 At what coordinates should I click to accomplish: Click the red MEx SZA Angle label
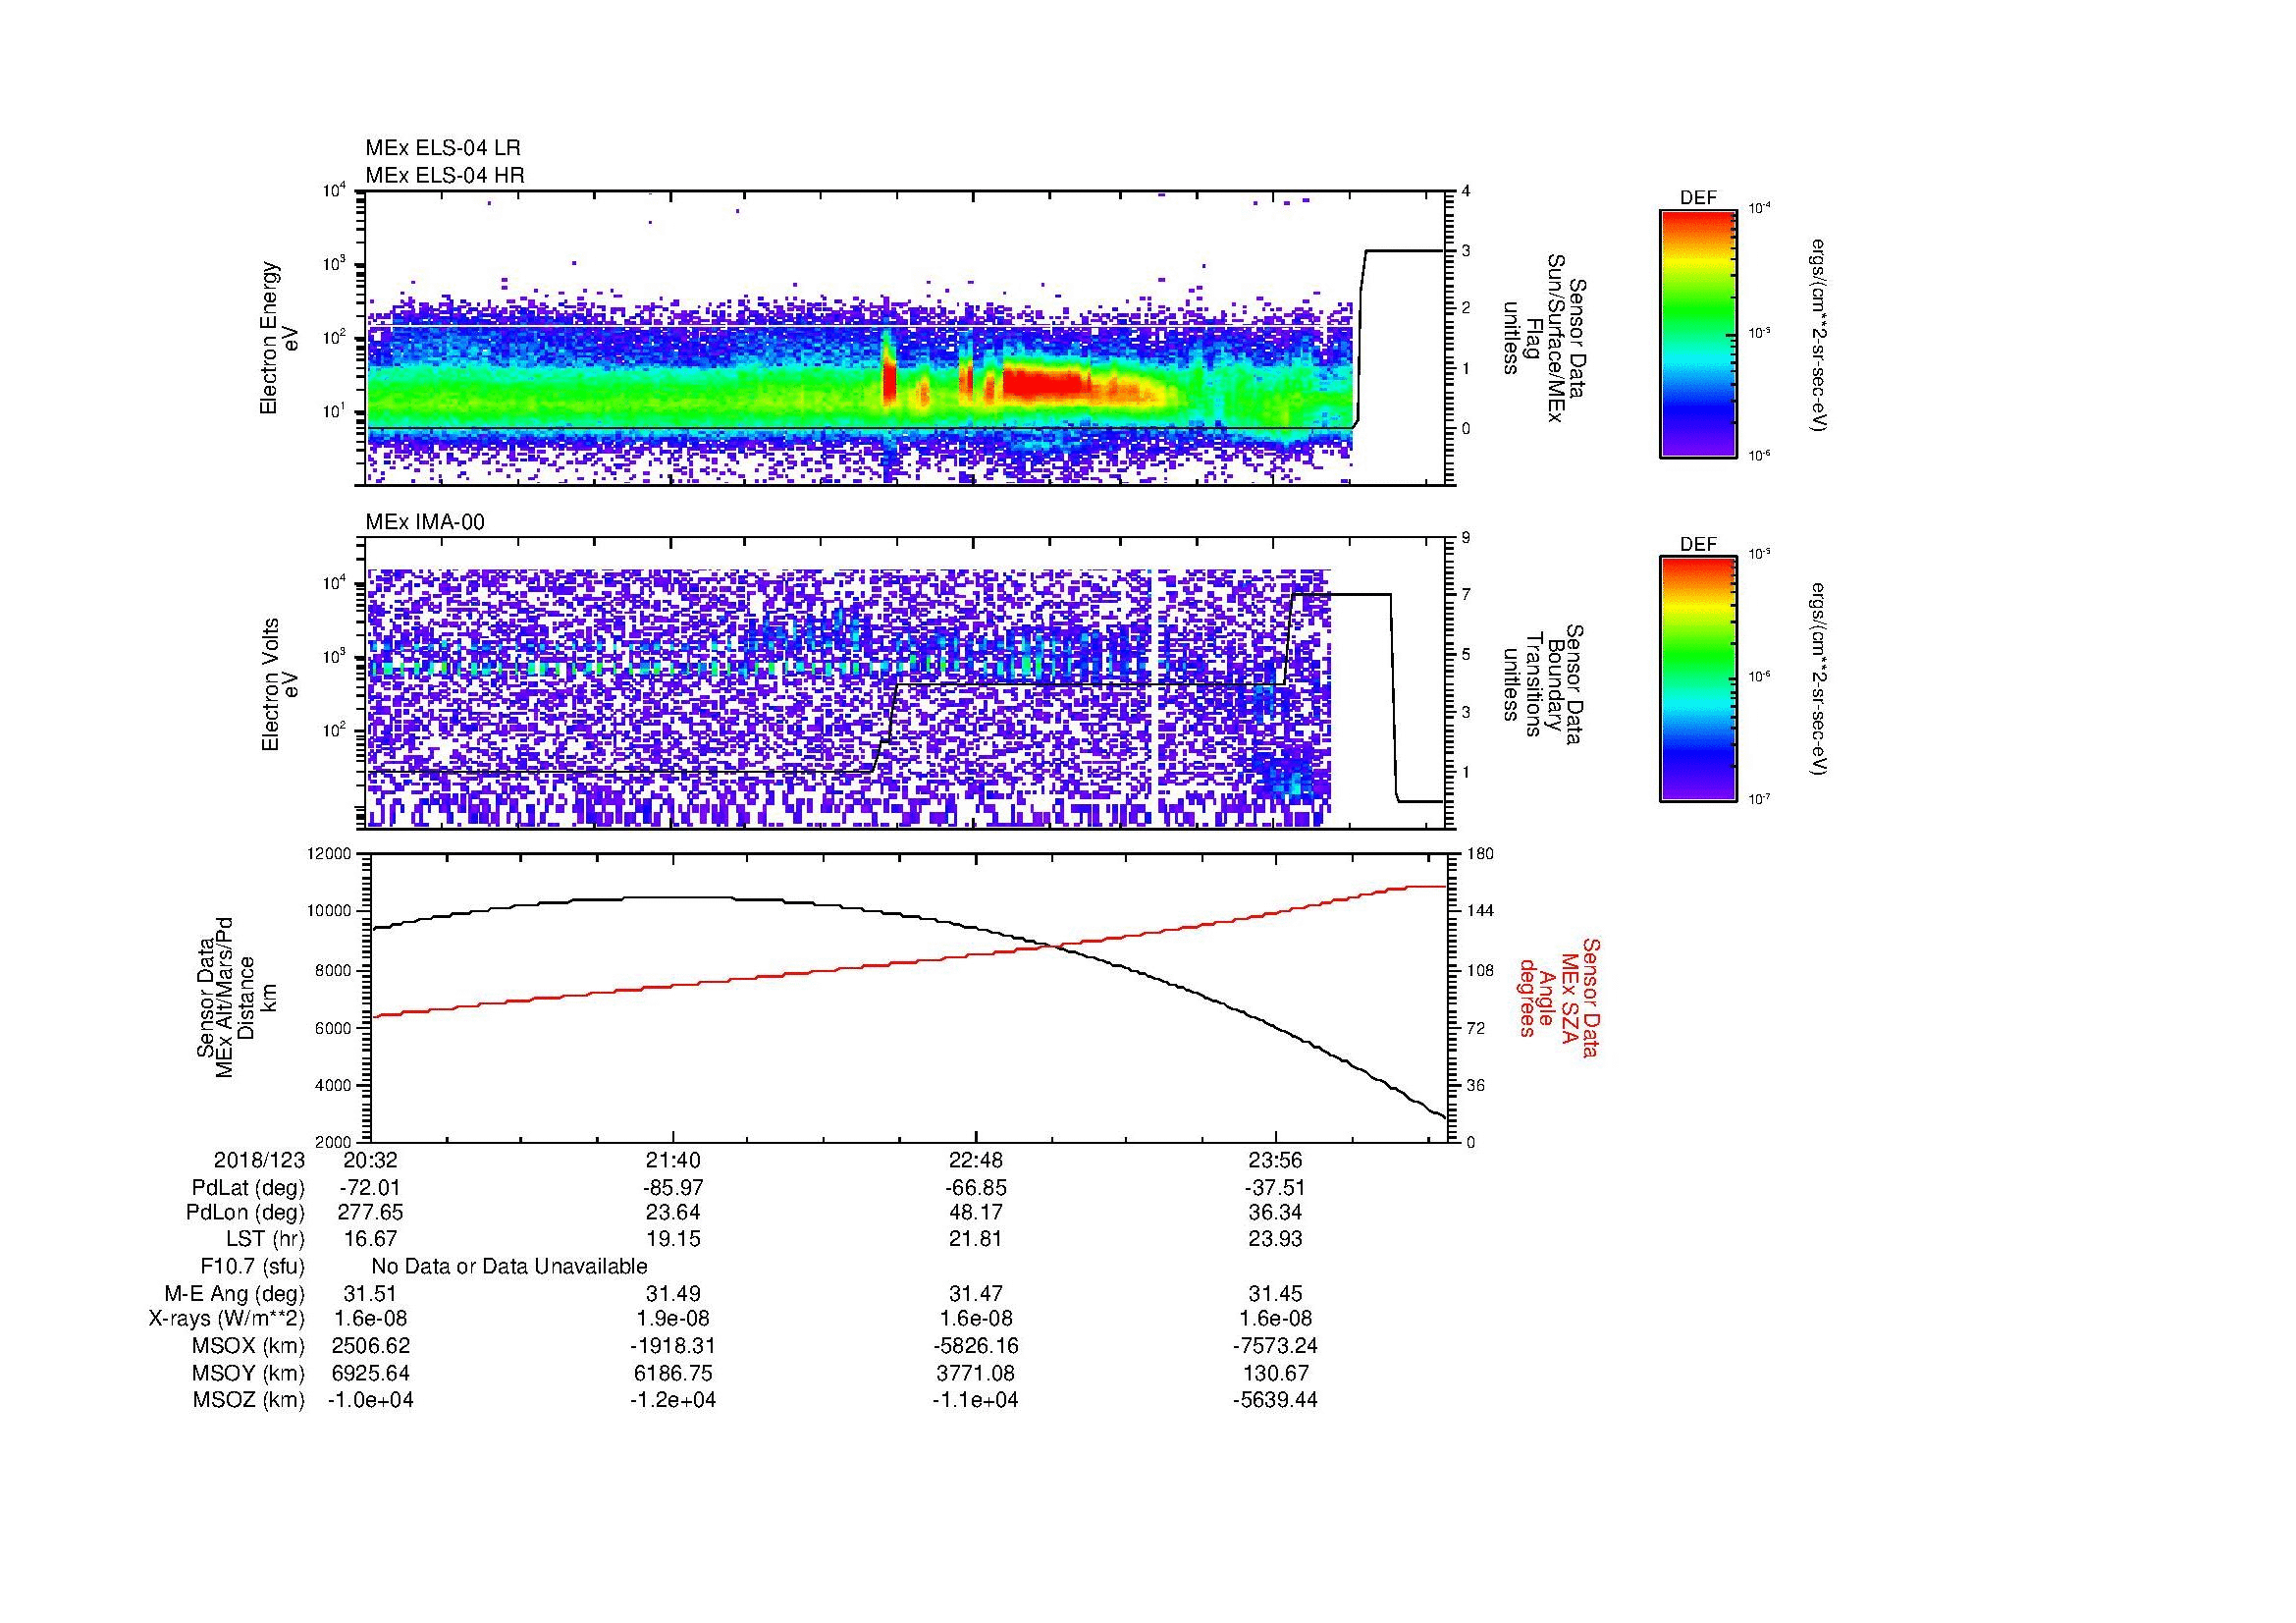(x=1558, y=998)
